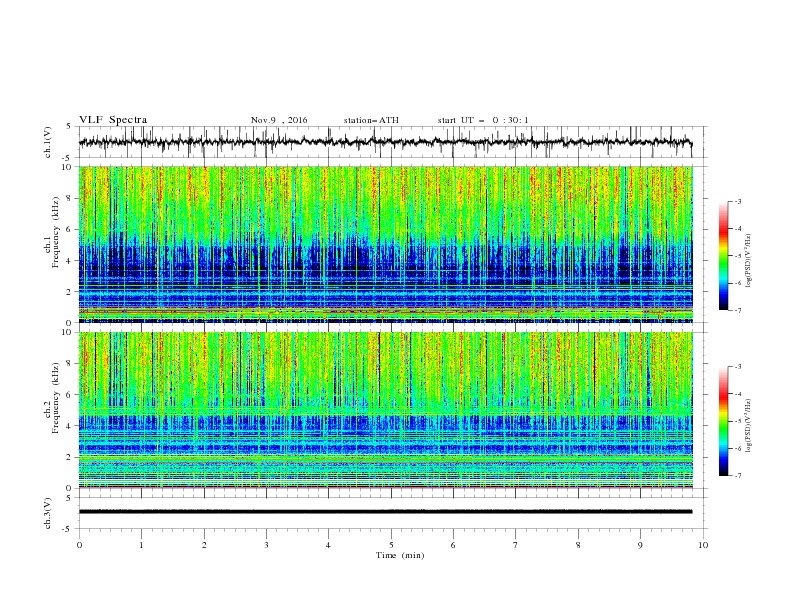The image size is (792, 612).
Task: Click the "-7" tick on ch.2 color bar
Action: click(737, 476)
